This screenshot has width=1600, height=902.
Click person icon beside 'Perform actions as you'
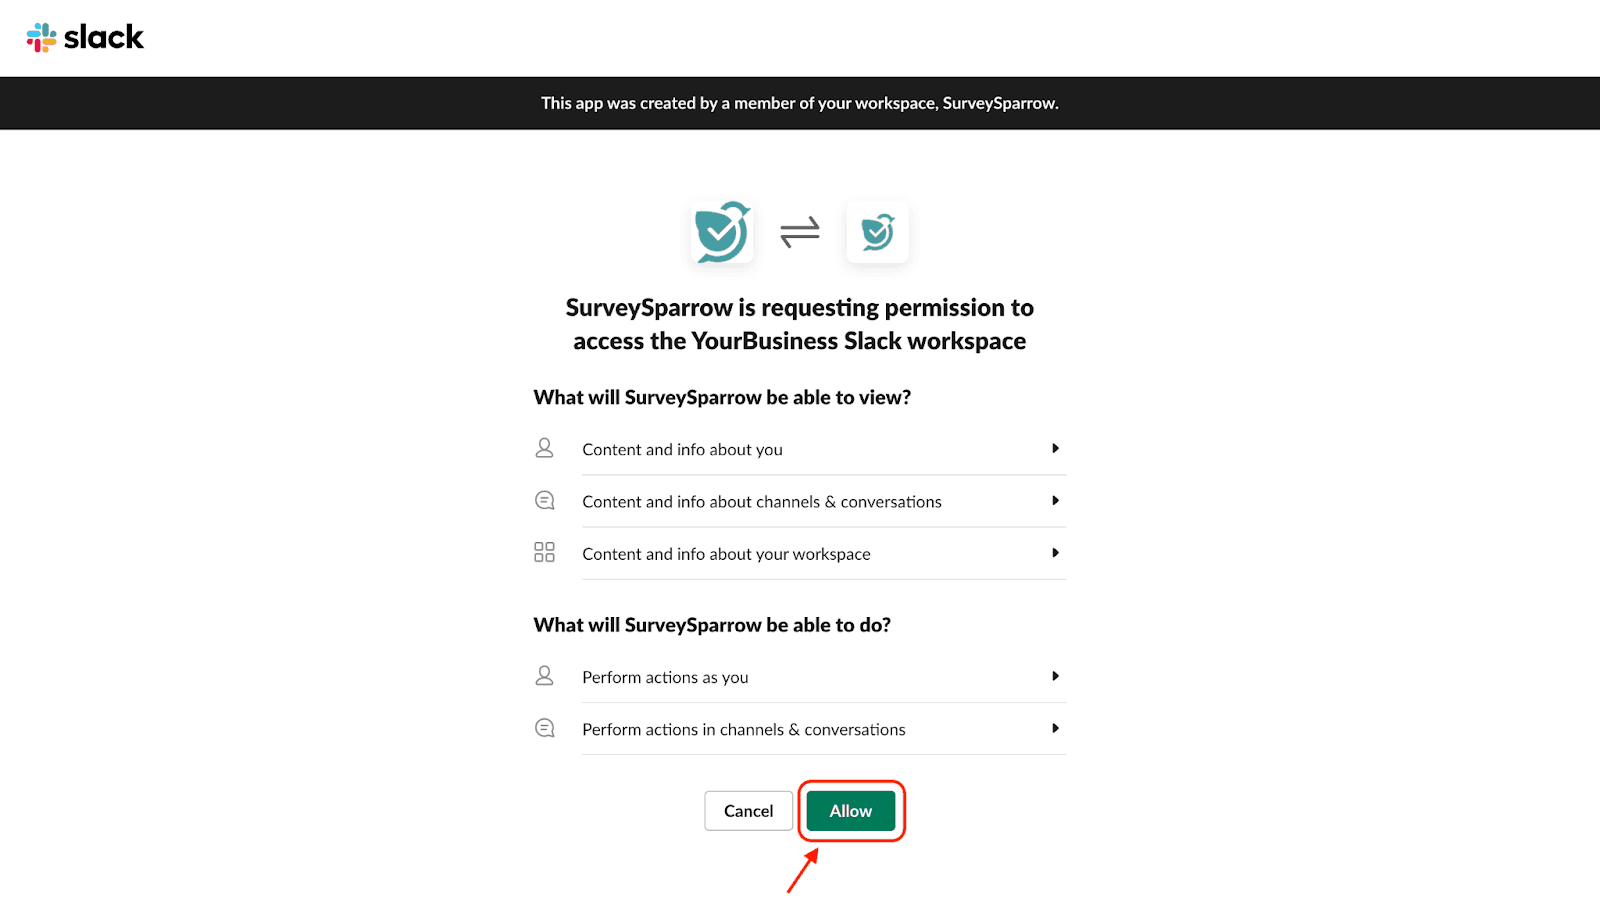pos(544,676)
